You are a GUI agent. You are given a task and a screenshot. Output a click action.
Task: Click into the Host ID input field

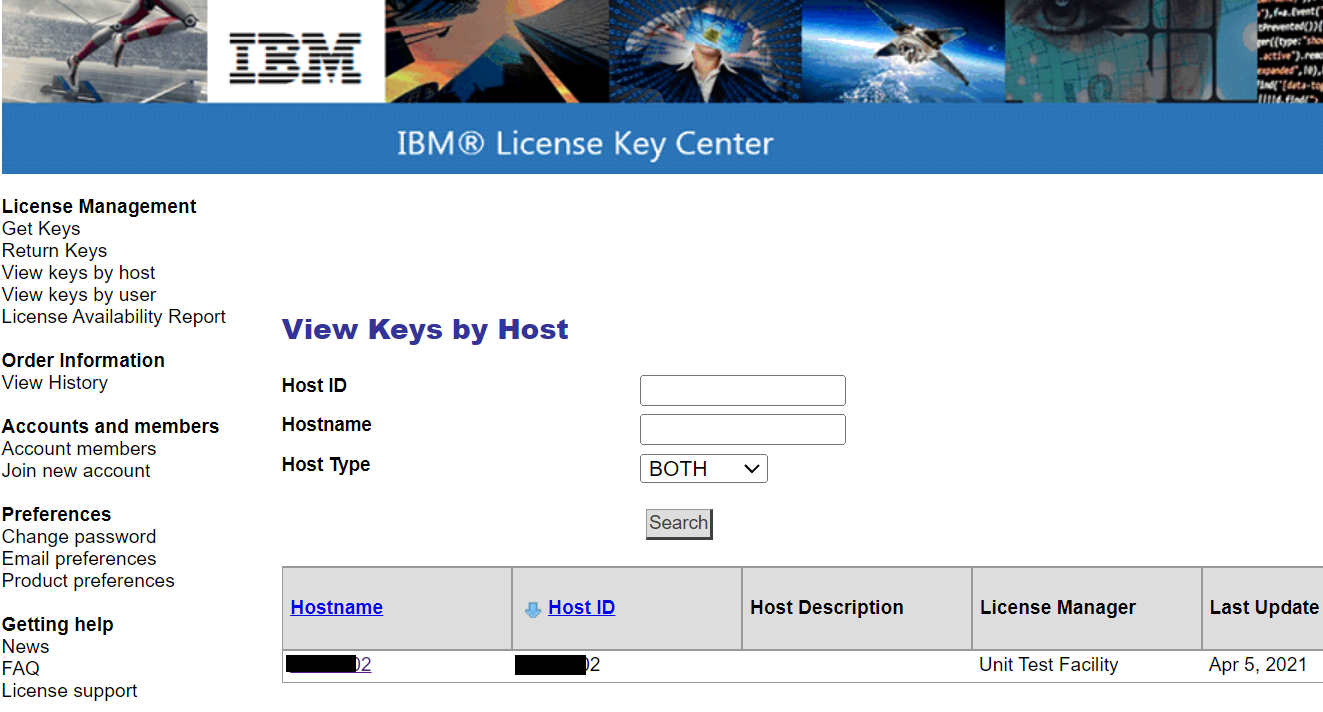click(x=743, y=390)
